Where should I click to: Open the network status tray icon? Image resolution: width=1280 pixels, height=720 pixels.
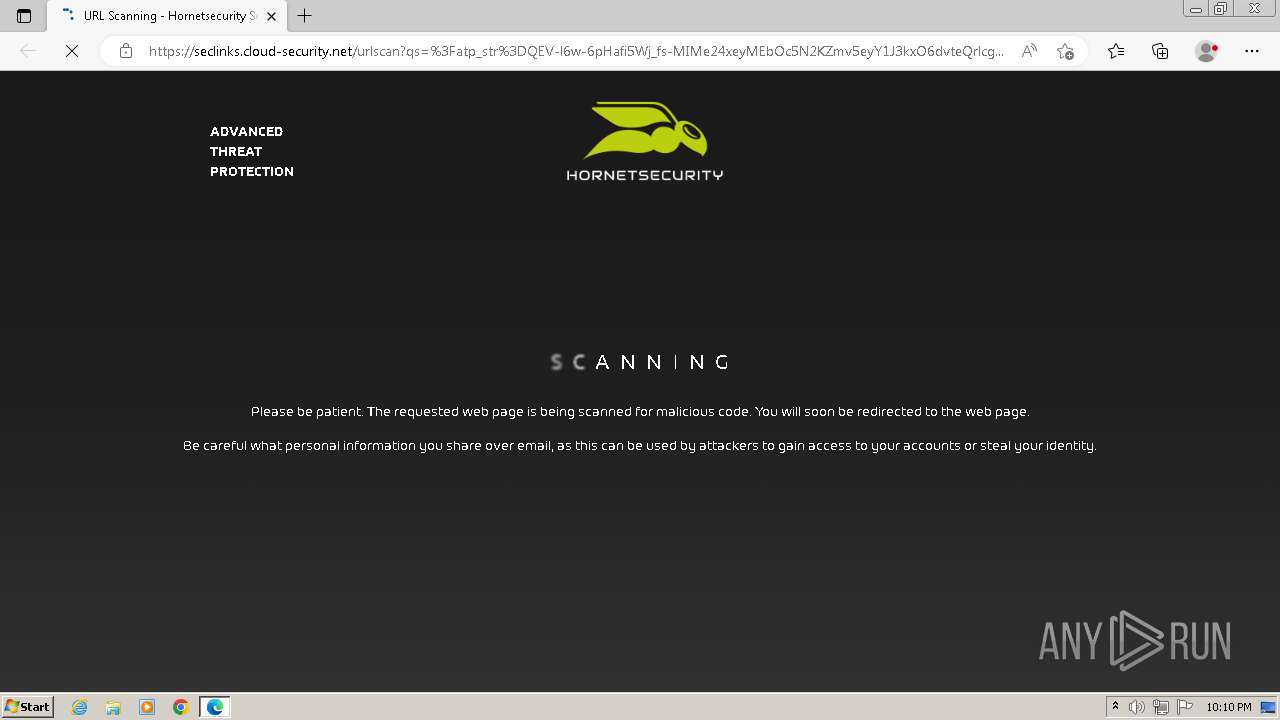pos(1160,707)
